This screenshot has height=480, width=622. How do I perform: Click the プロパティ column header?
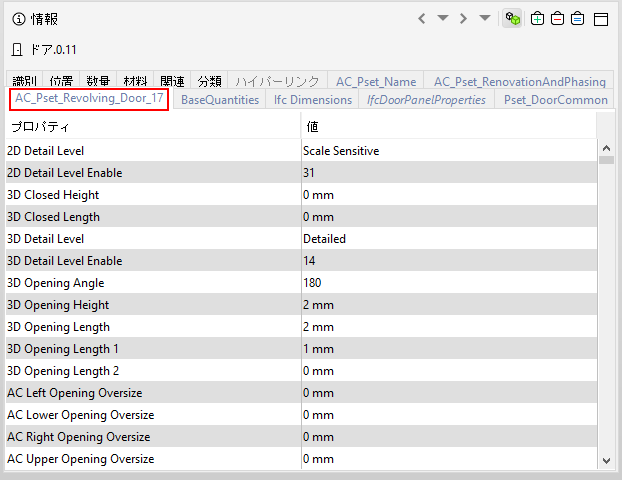click(x=153, y=126)
